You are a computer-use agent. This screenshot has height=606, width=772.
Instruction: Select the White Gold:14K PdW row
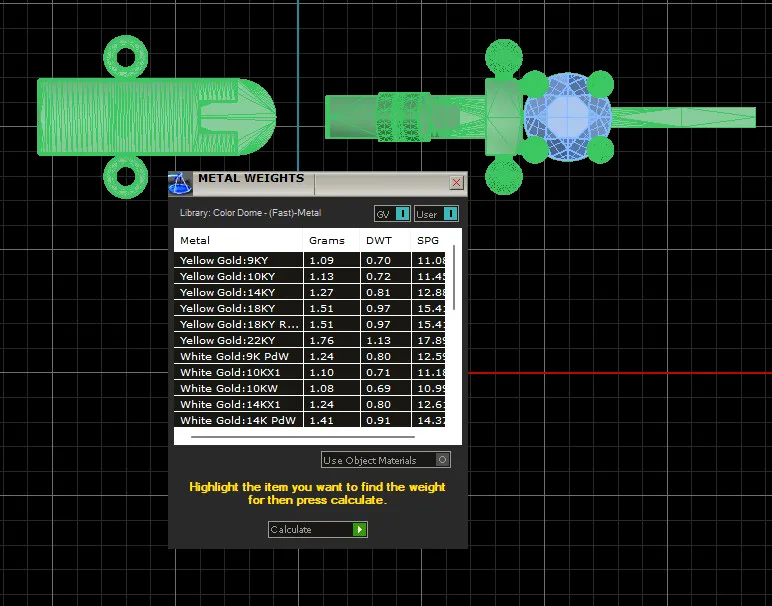point(309,420)
